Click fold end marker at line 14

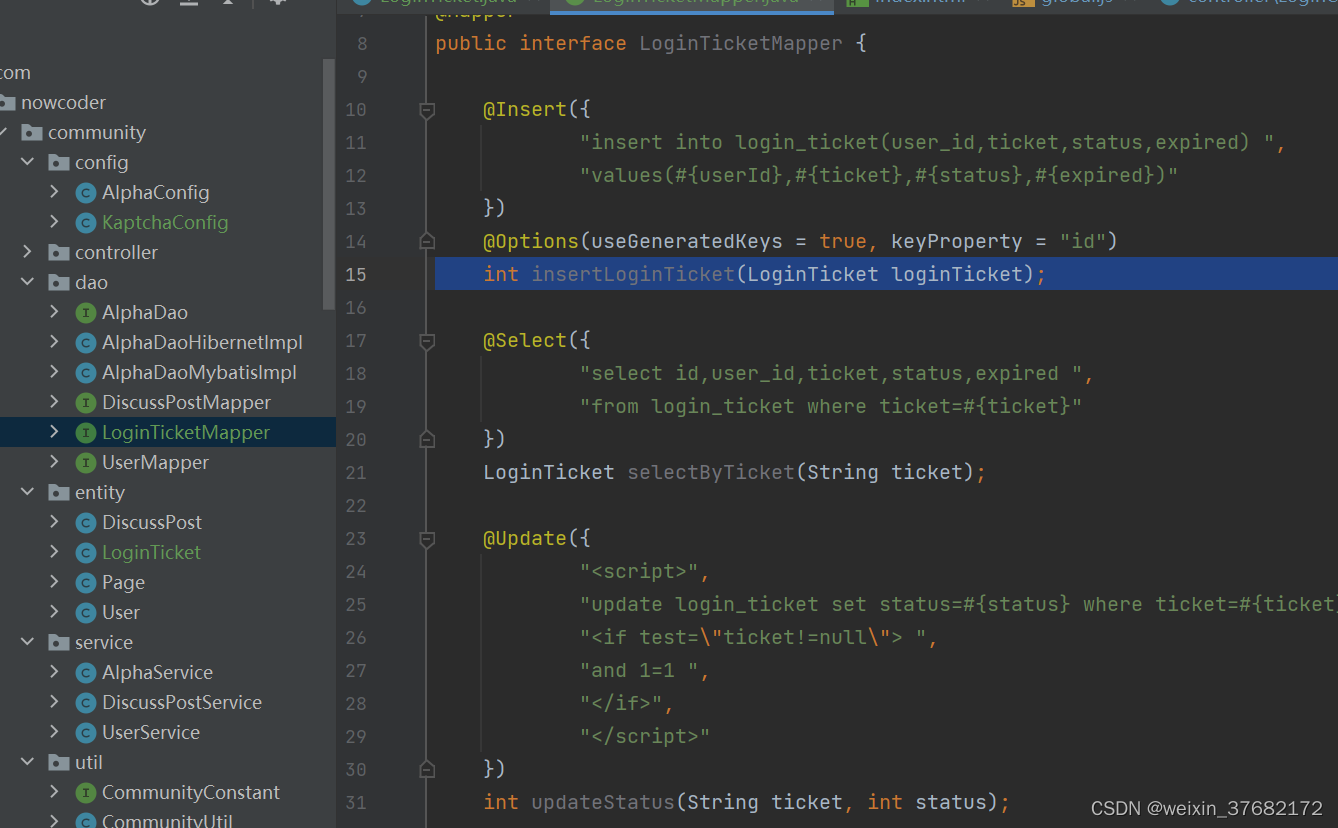427,241
